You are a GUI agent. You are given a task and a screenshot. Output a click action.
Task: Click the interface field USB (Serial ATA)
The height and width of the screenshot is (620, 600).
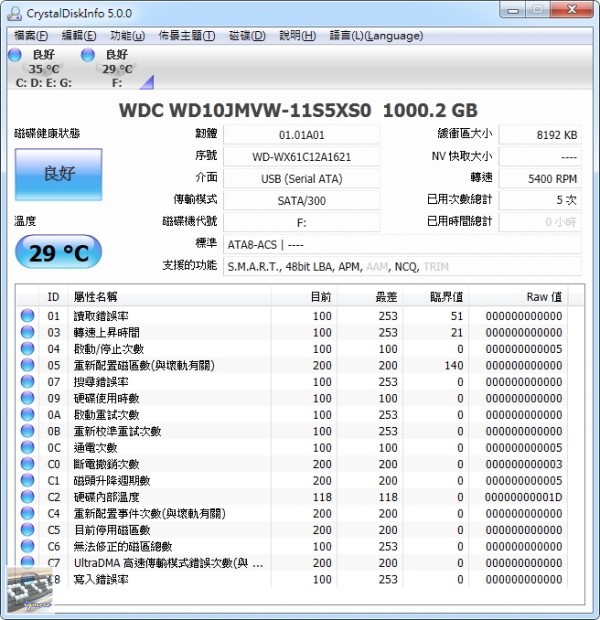(301, 179)
